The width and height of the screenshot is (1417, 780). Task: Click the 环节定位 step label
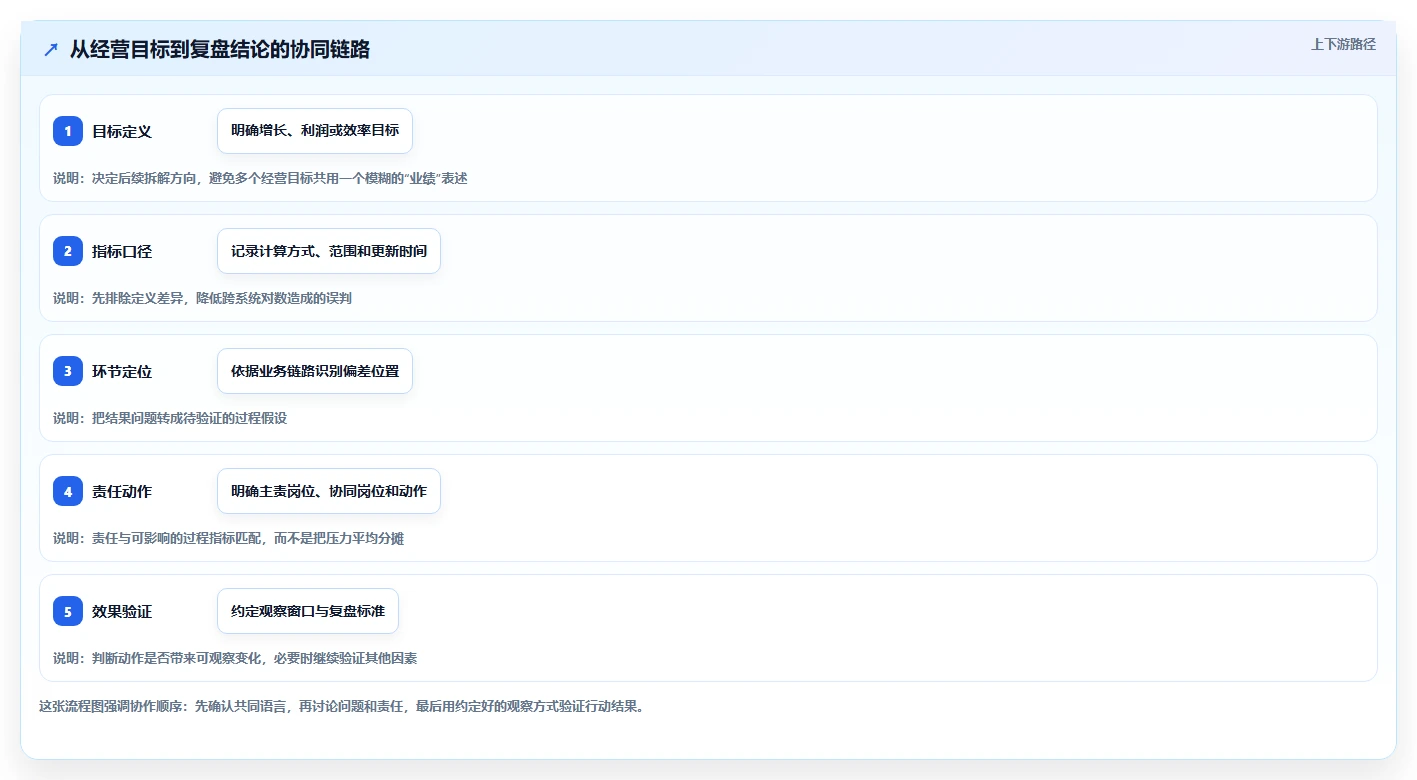point(122,371)
